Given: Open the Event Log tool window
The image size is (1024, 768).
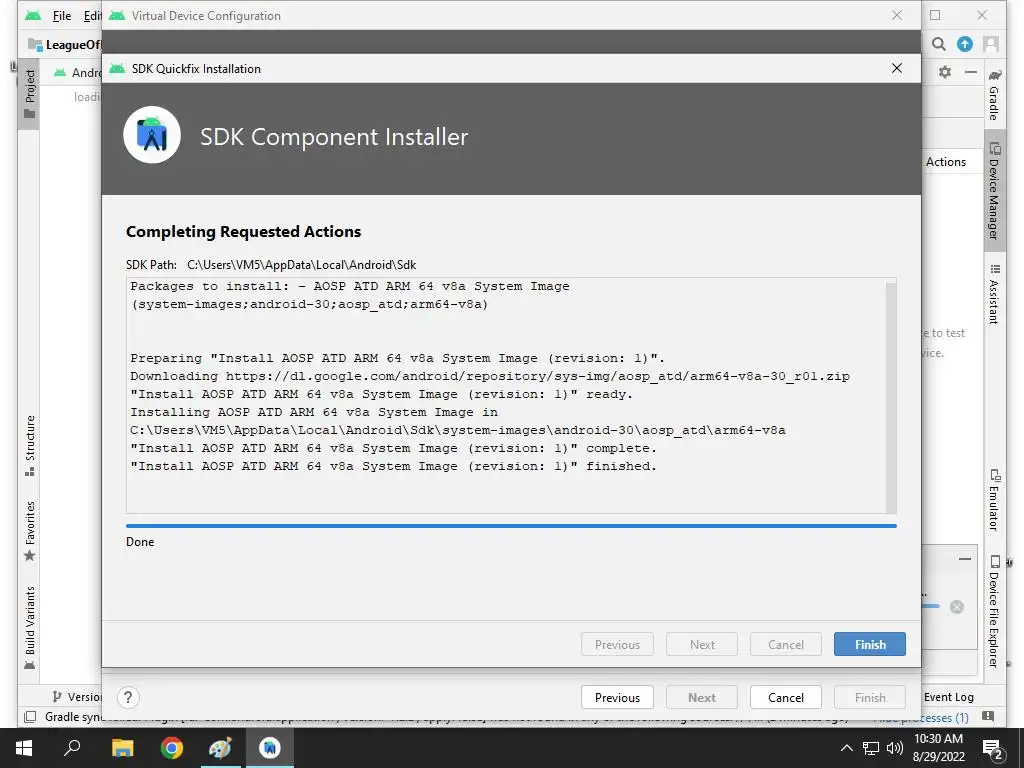Looking at the screenshot, I should [x=948, y=697].
